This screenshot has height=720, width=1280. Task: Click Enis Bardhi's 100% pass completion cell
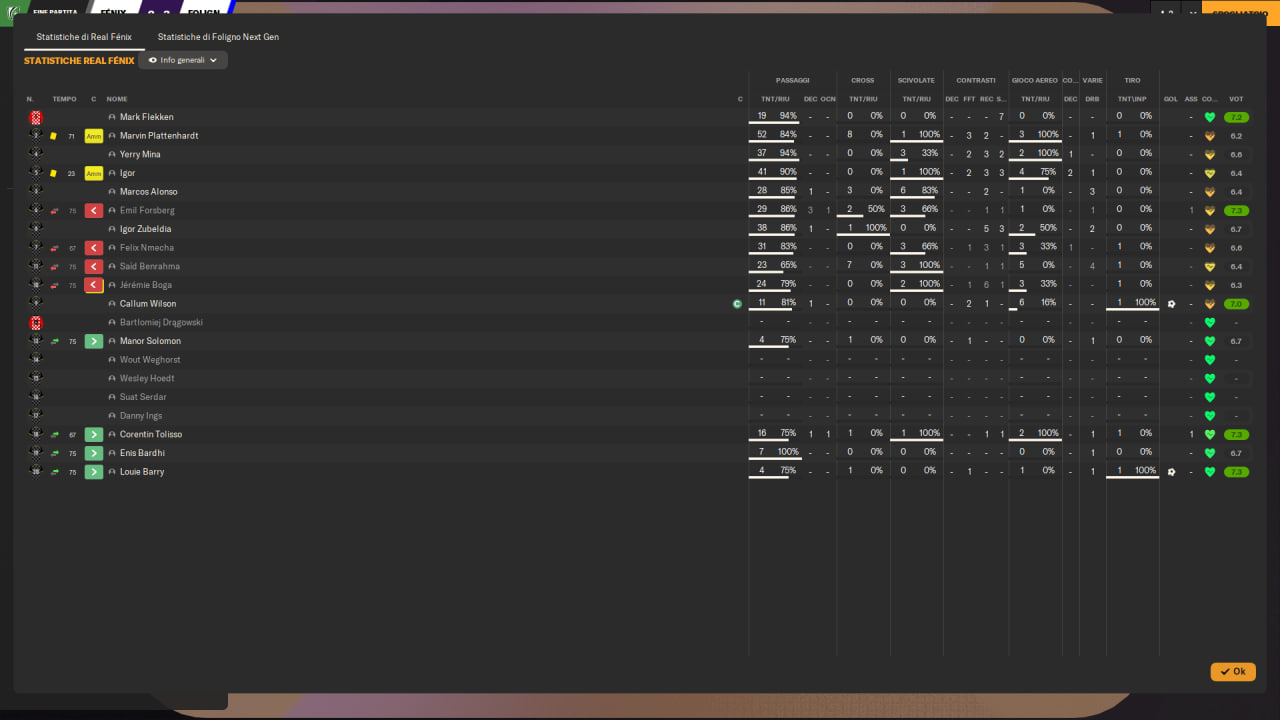(787, 452)
